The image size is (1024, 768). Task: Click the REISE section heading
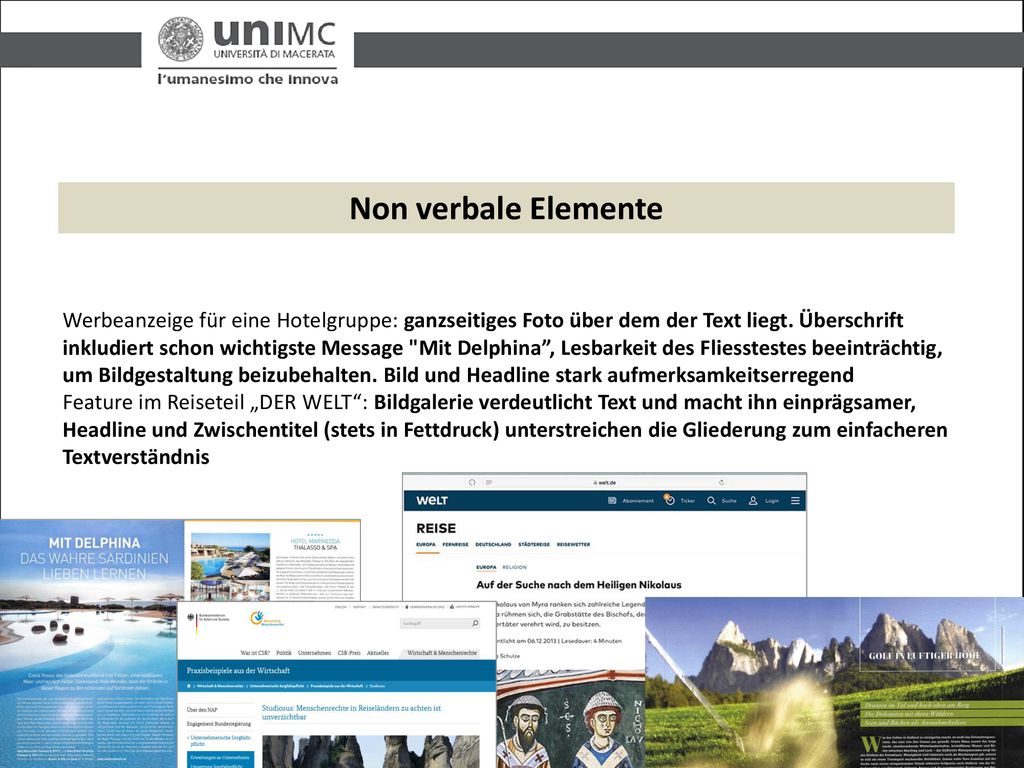(x=436, y=528)
